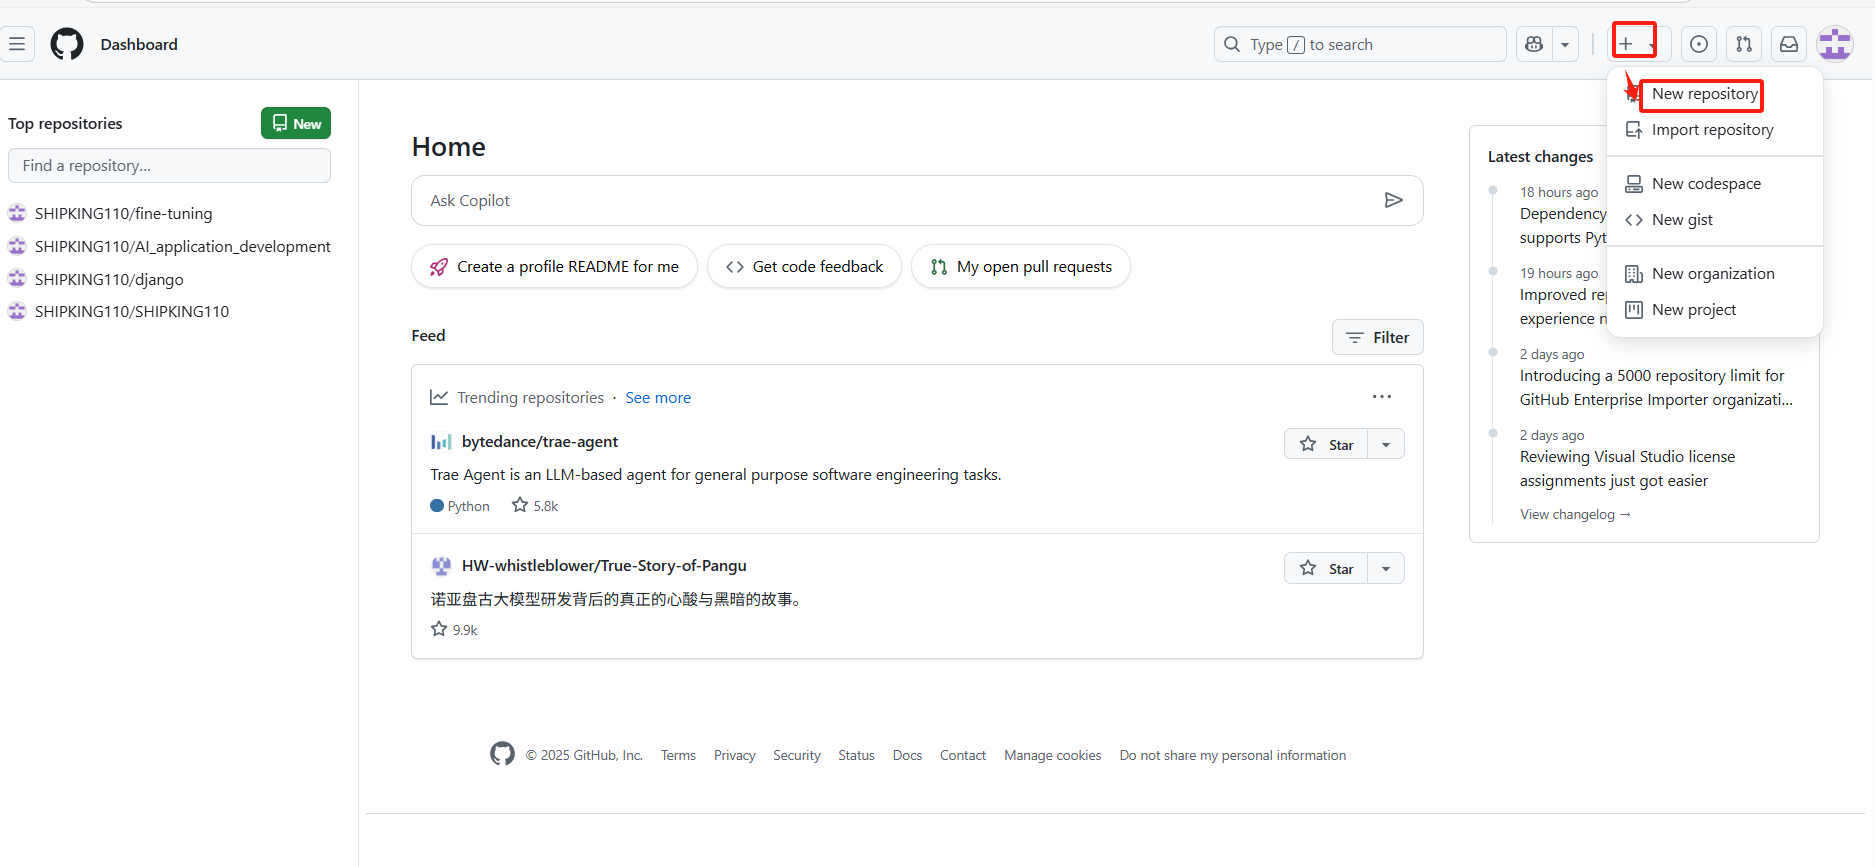Open the Dependency changelog entry from 18 hours ago

point(1563,226)
